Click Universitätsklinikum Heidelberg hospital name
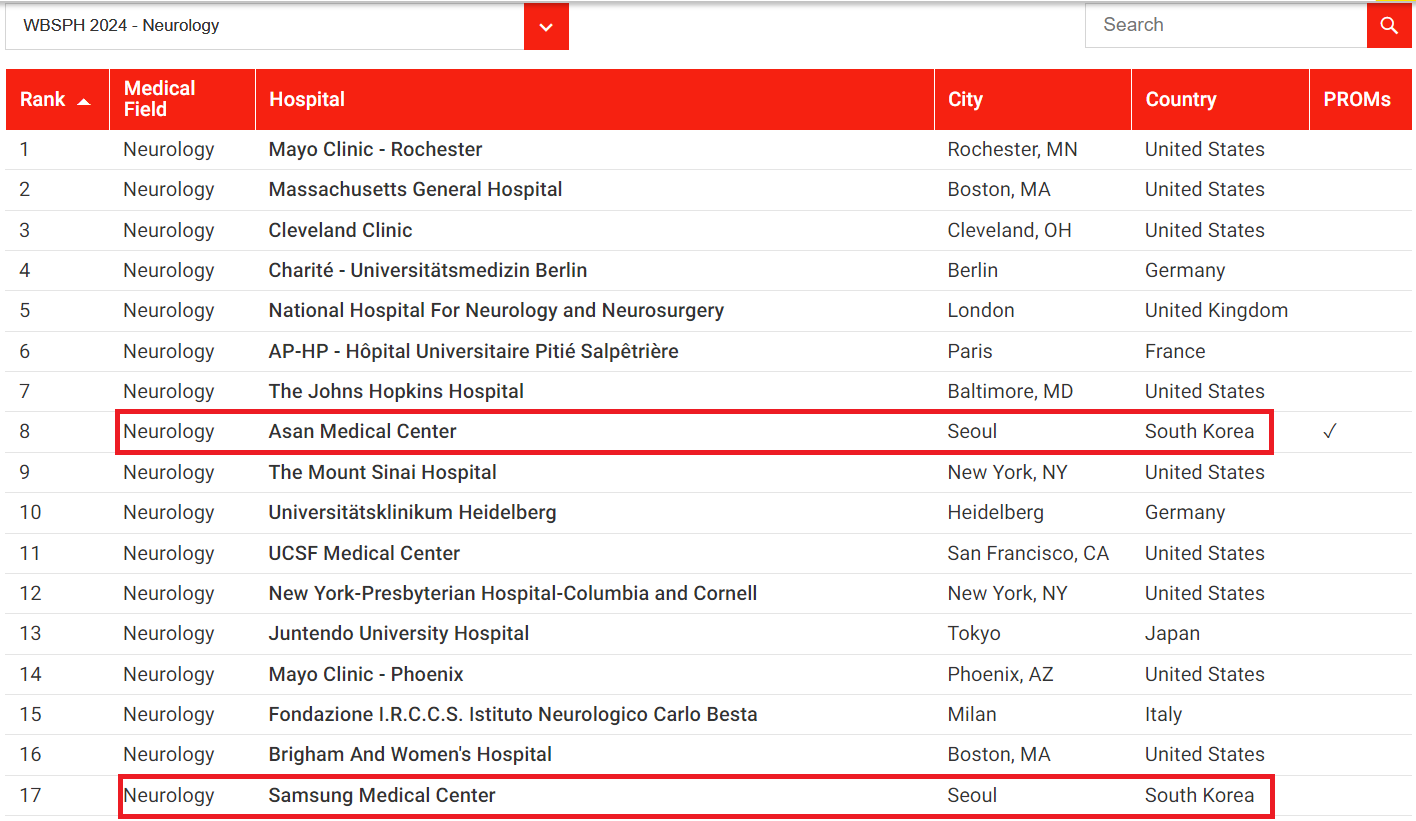Image resolution: width=1416 pixels, height=821 pixels. pyautogui.click(x=412, y=512)
